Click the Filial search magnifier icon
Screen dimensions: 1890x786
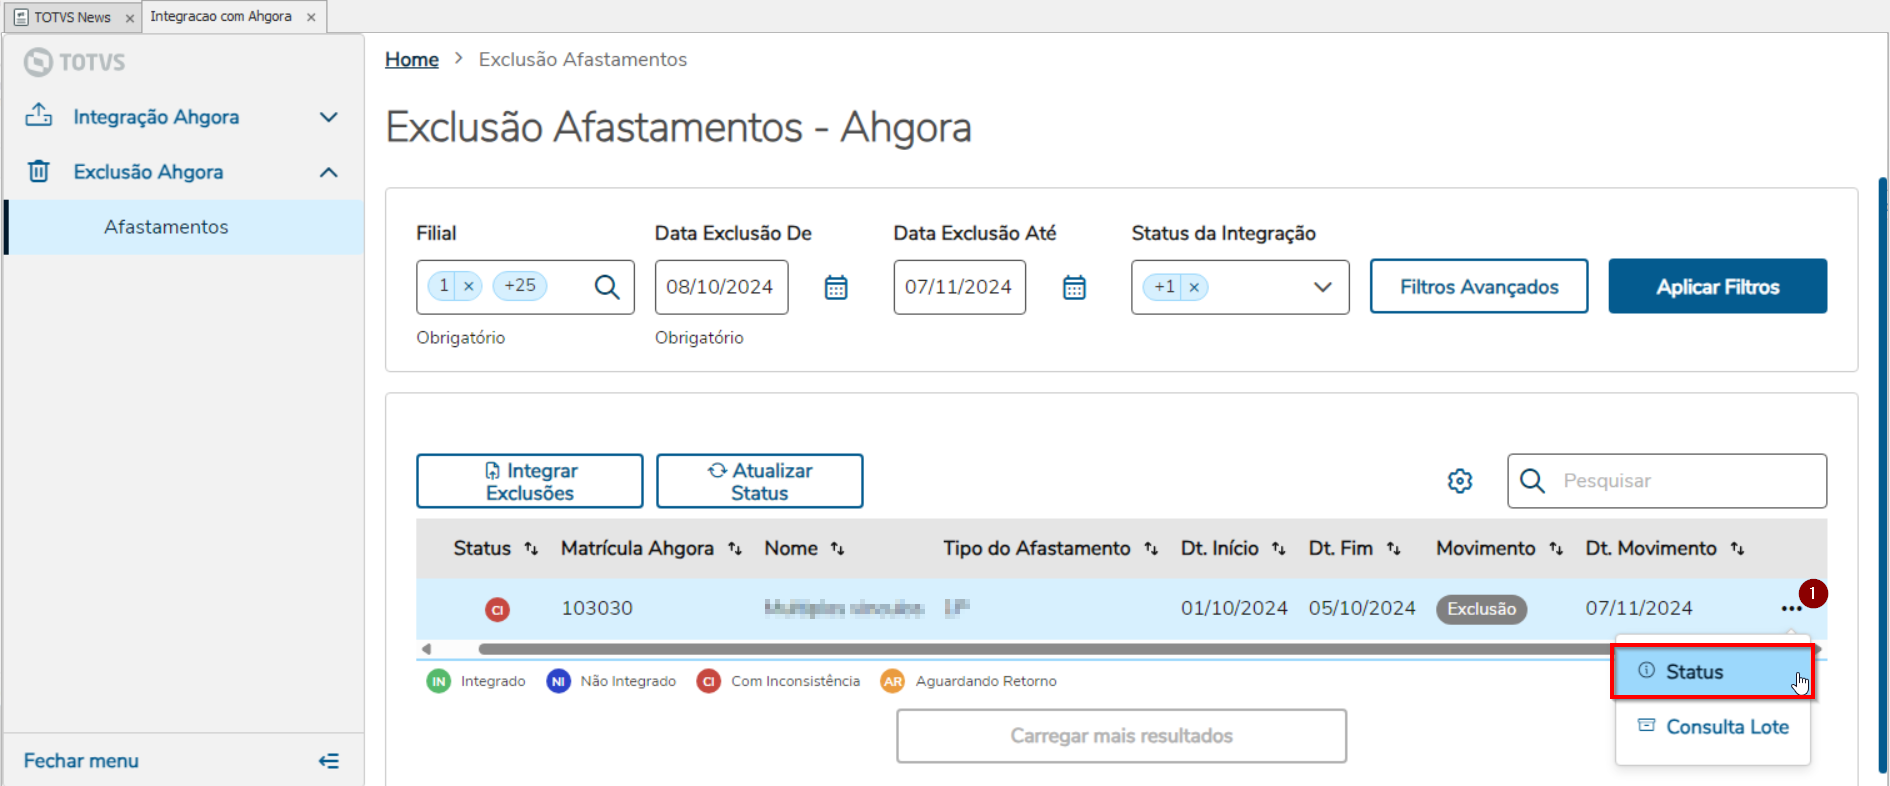click(607, 288)
